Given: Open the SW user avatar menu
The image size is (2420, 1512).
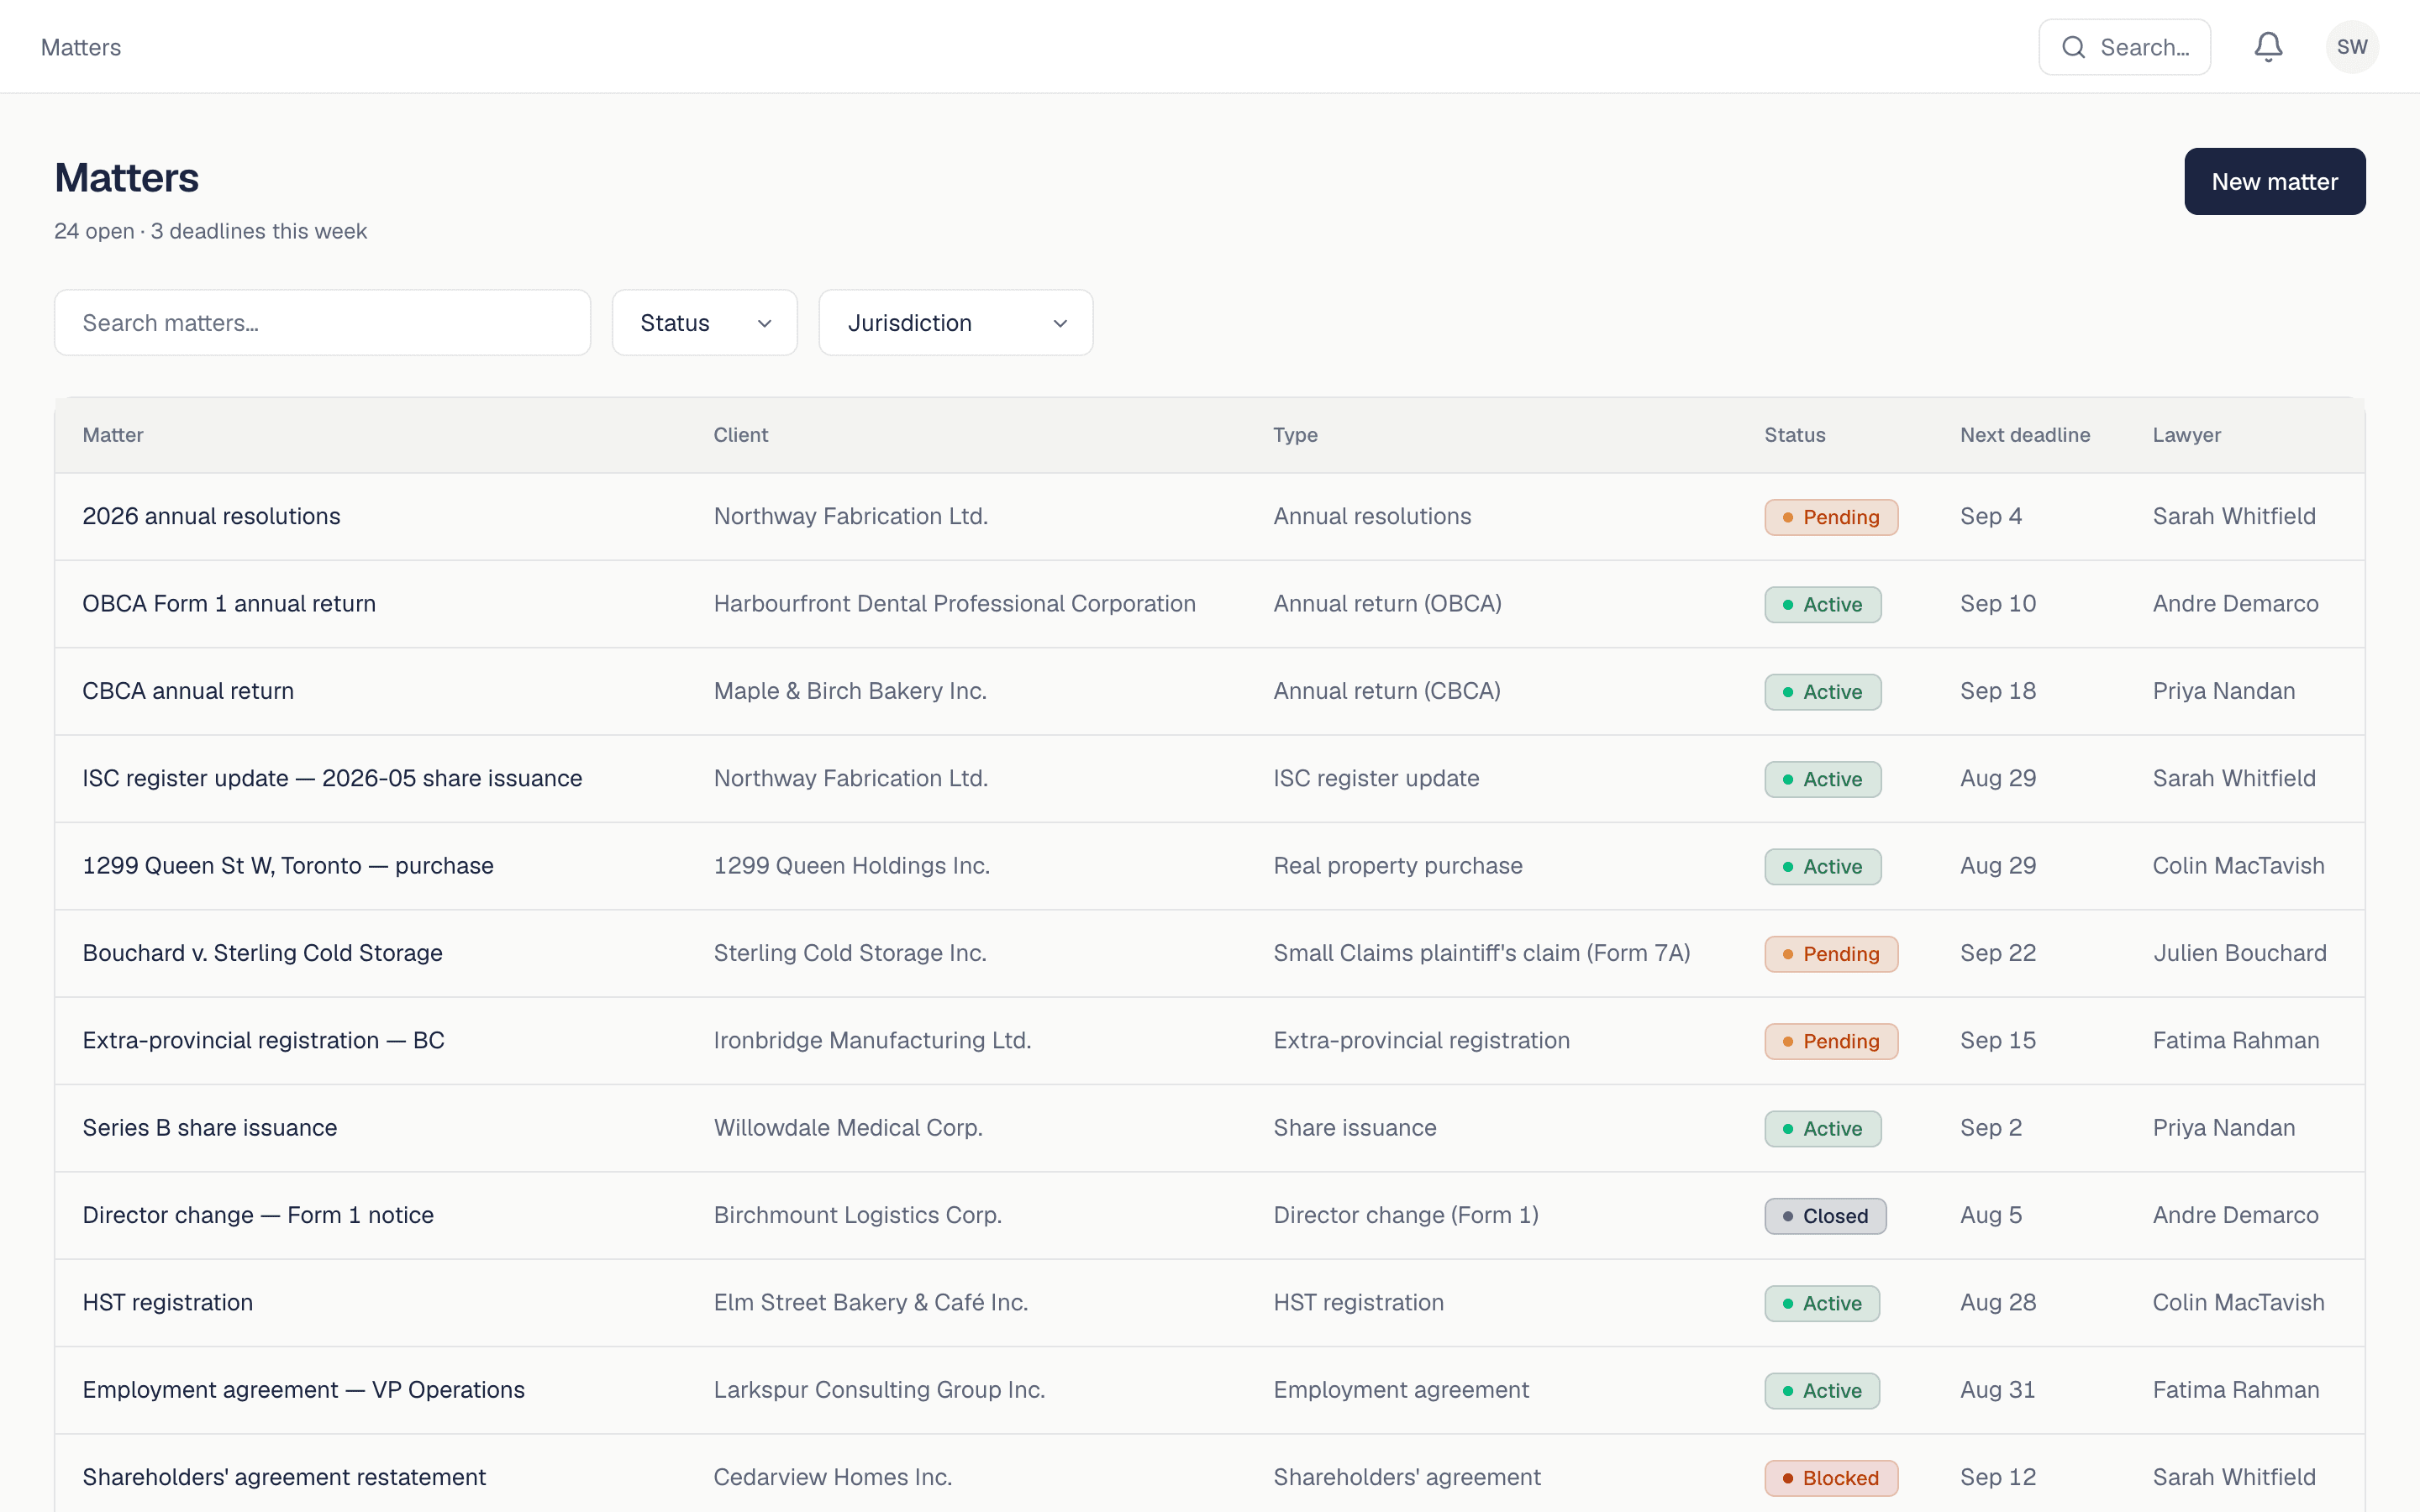Looking at the screenshot, I should pos(2352,47).
